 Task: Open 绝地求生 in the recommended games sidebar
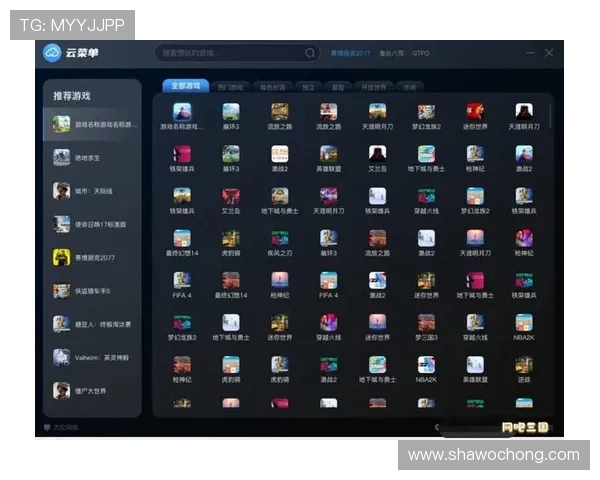click(x=96, y=158)
